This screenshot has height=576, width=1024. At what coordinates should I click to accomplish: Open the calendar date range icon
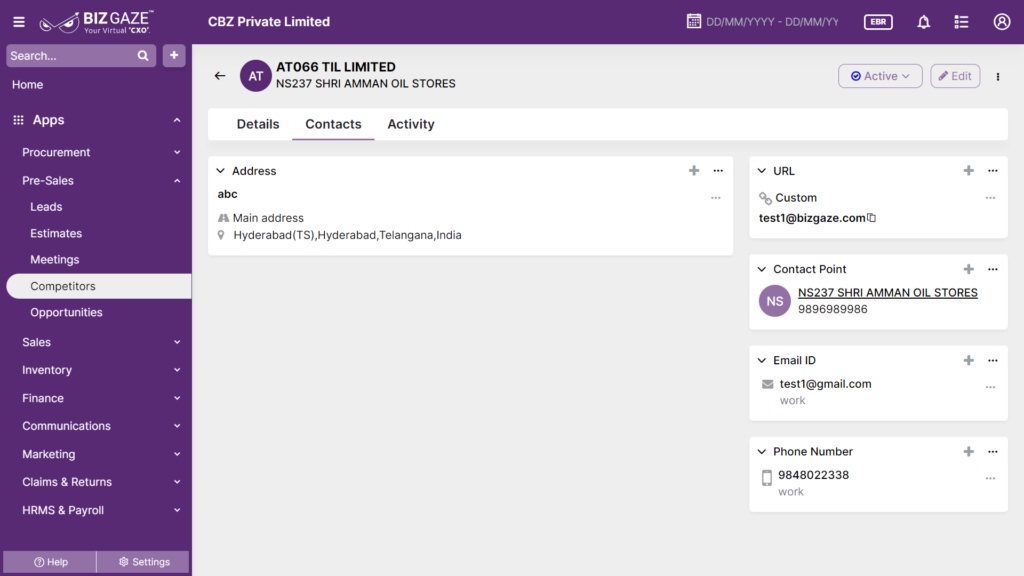click(694, 22)
